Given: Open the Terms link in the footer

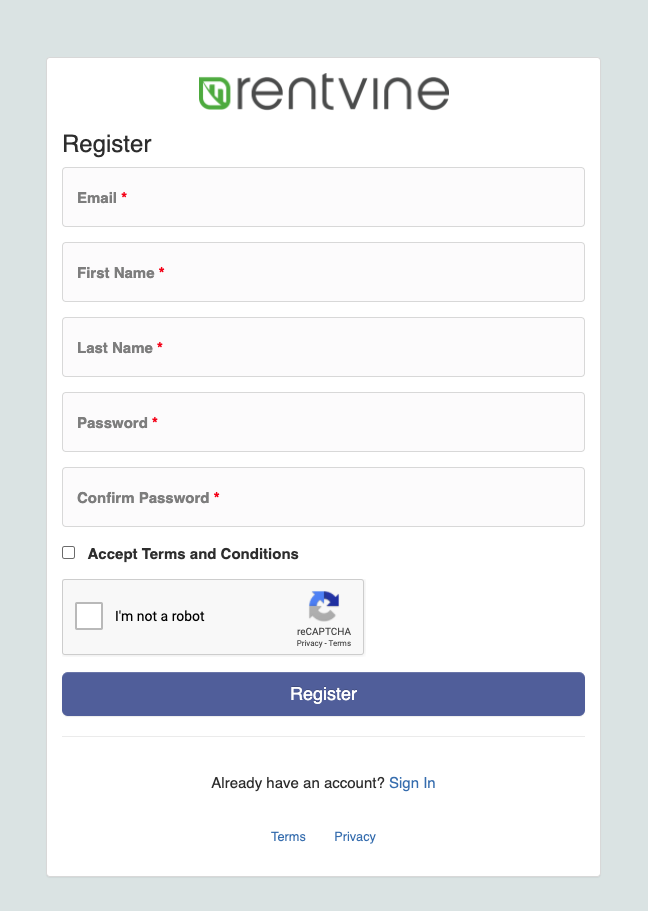Looking at the screenshot, I should point(288,837).
